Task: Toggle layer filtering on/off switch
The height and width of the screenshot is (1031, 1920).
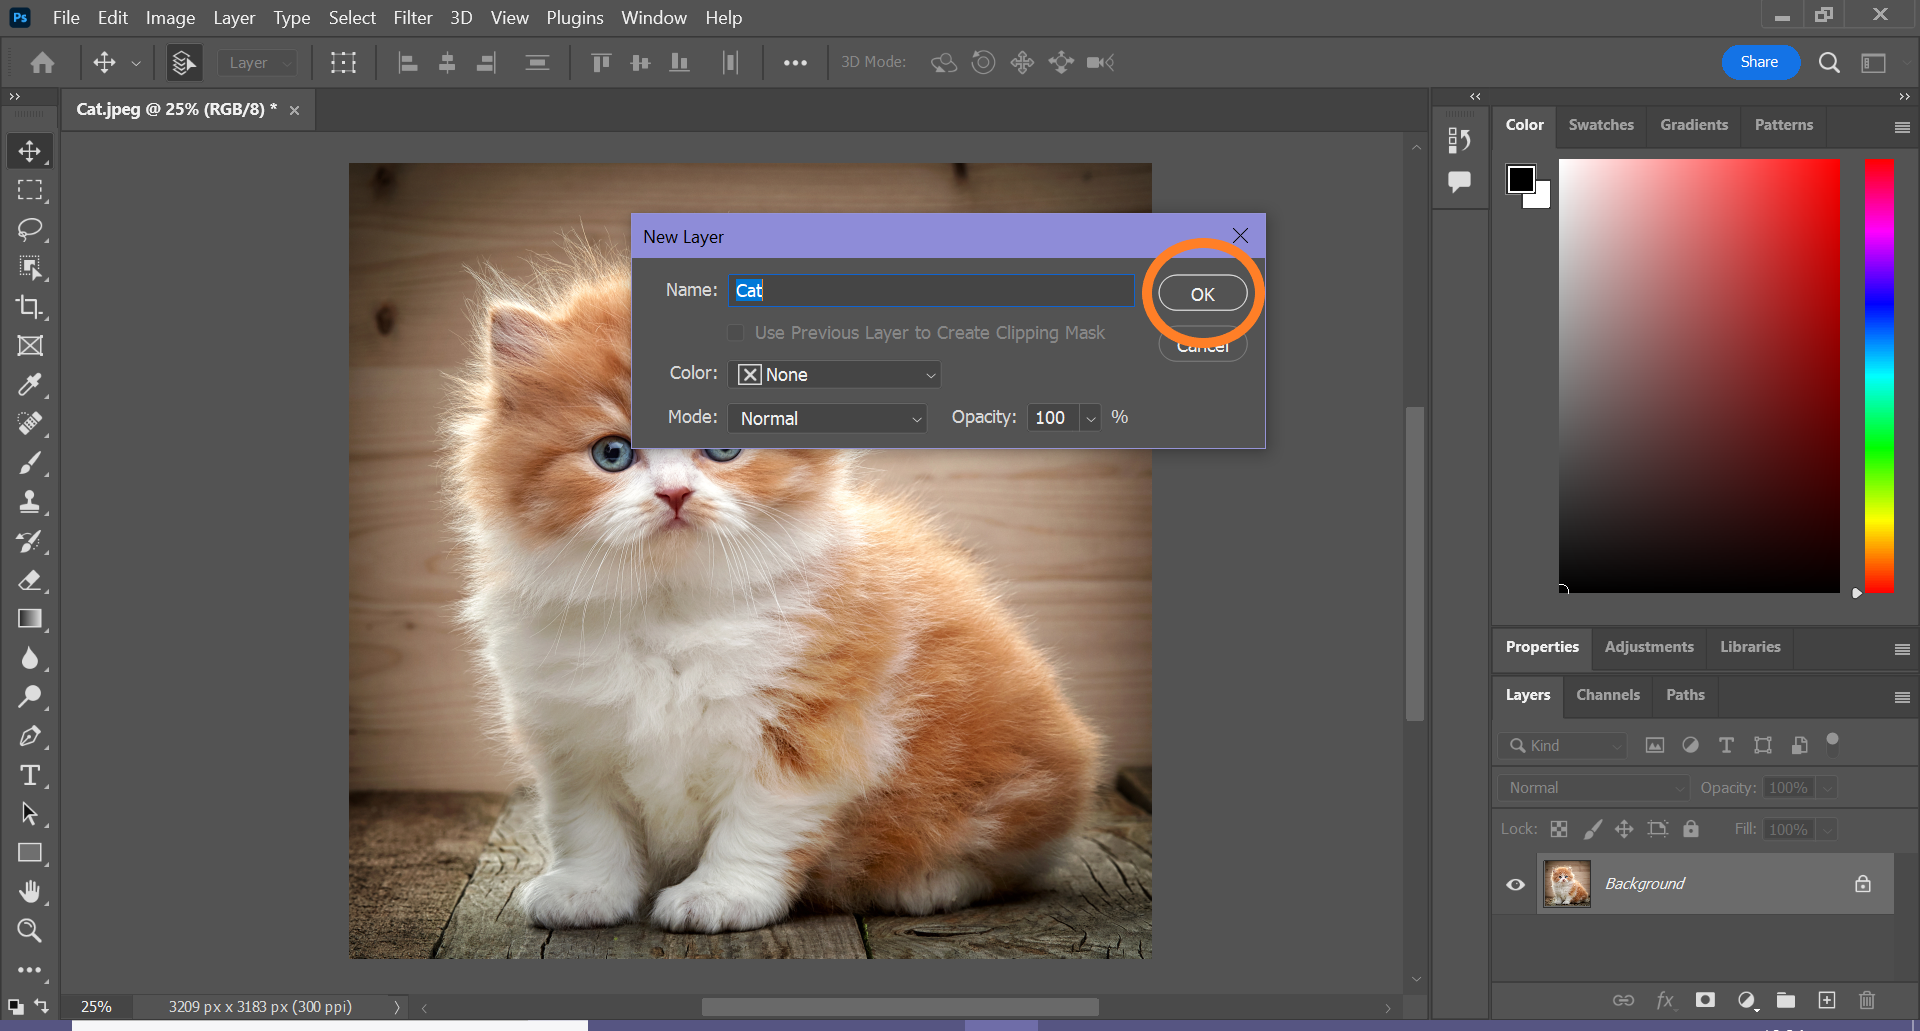Action: coord(1832,742)
